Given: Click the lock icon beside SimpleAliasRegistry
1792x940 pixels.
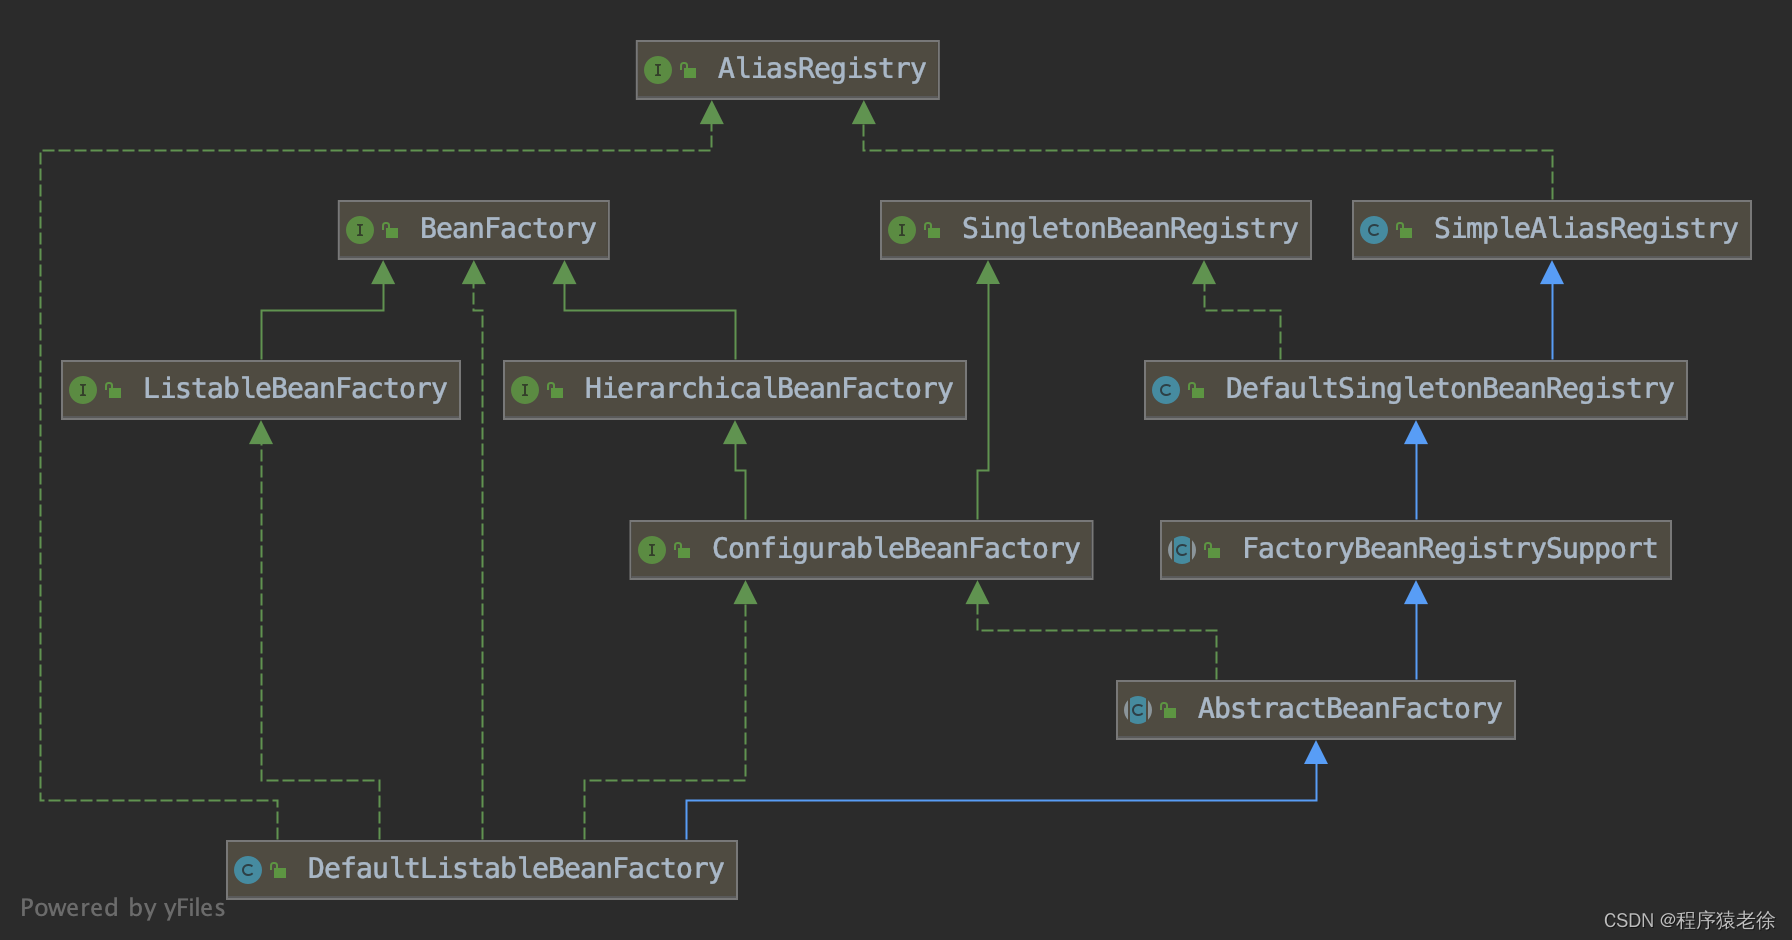Looking at the screenshot, I should click(x=1405, y=230).
